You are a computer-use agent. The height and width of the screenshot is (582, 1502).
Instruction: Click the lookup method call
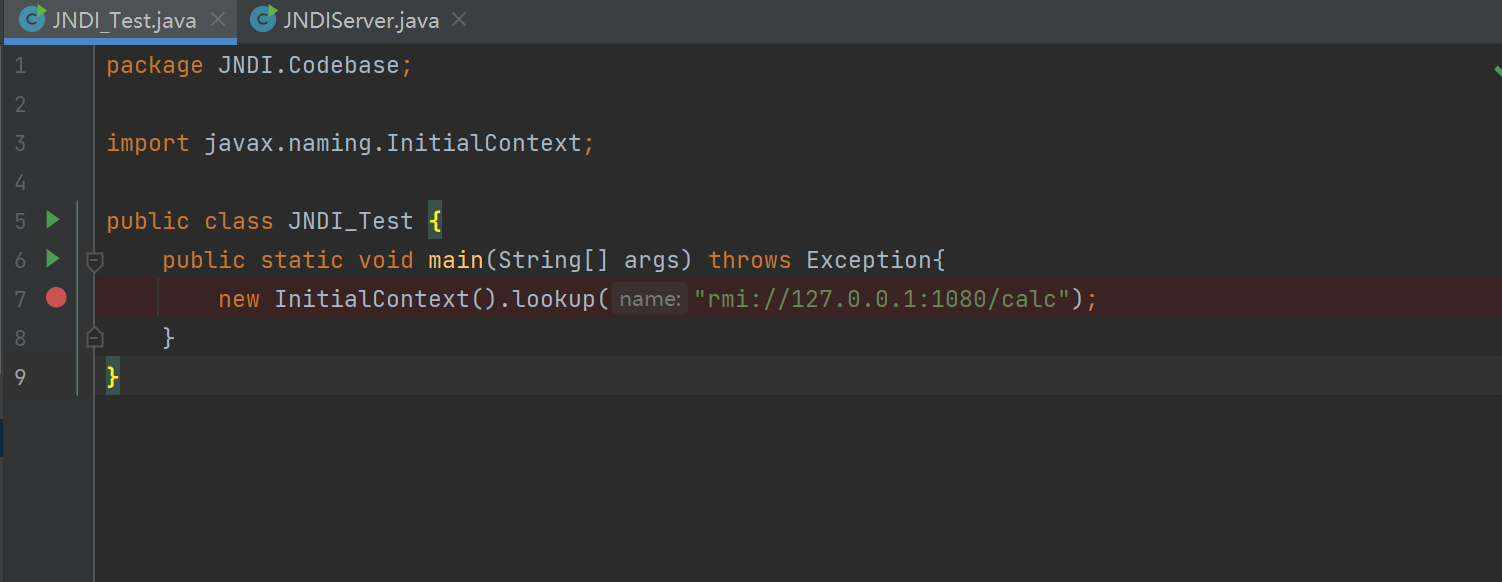tap(554, 299)
